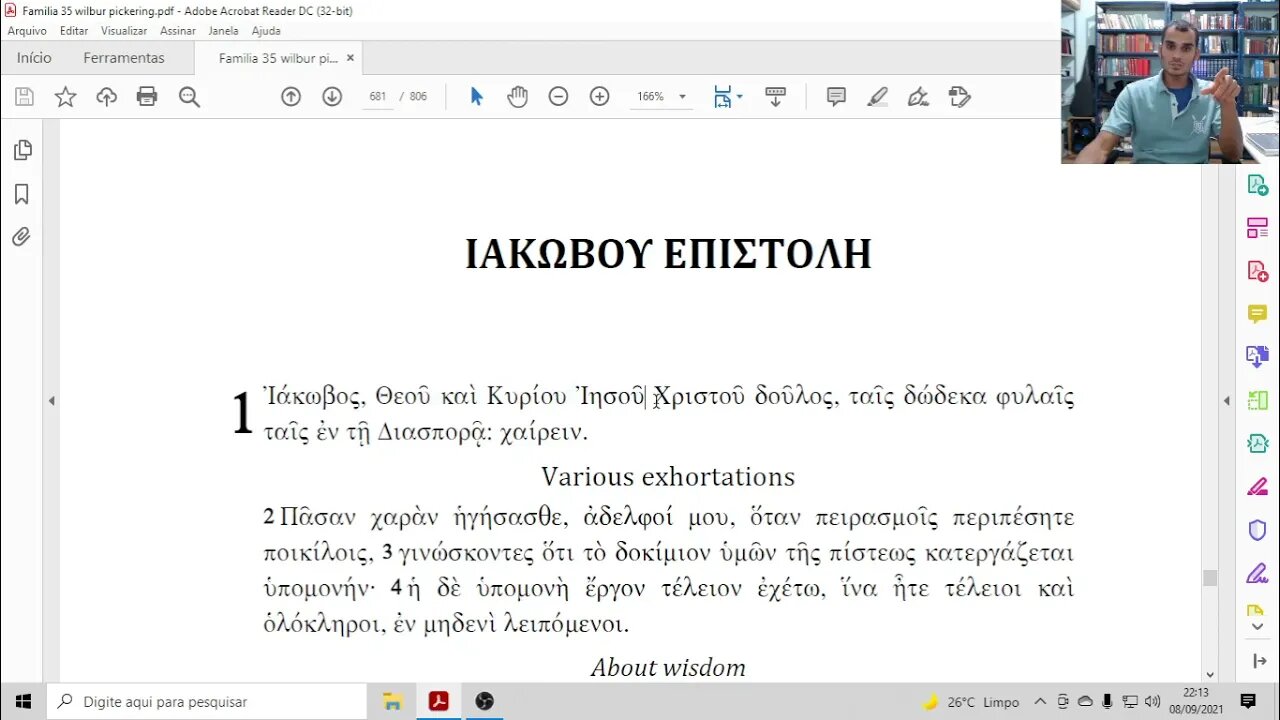Open File Explorer from the taskbar

click(x=393, y=702)
